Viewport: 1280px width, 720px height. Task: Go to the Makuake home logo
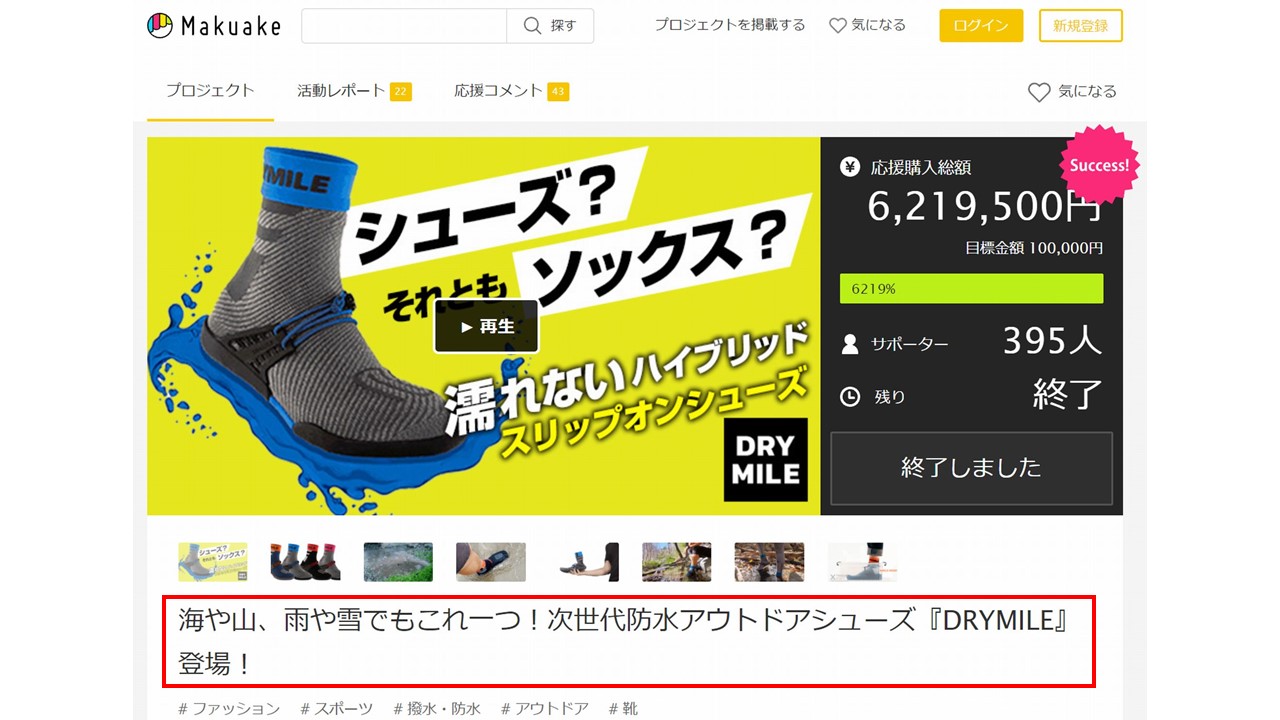(x=214, y=26)
